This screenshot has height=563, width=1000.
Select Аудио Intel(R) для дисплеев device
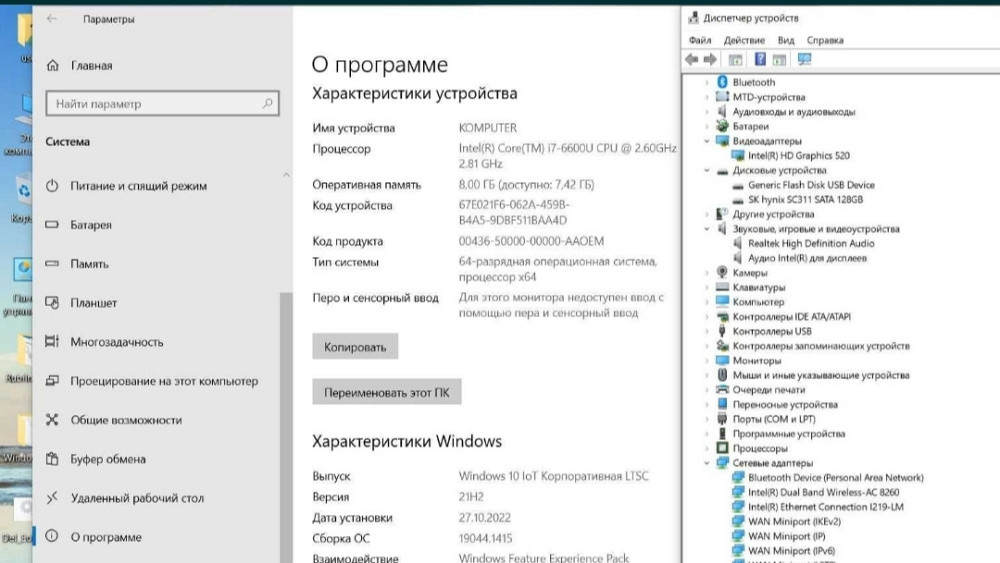[x=807, y=258]
